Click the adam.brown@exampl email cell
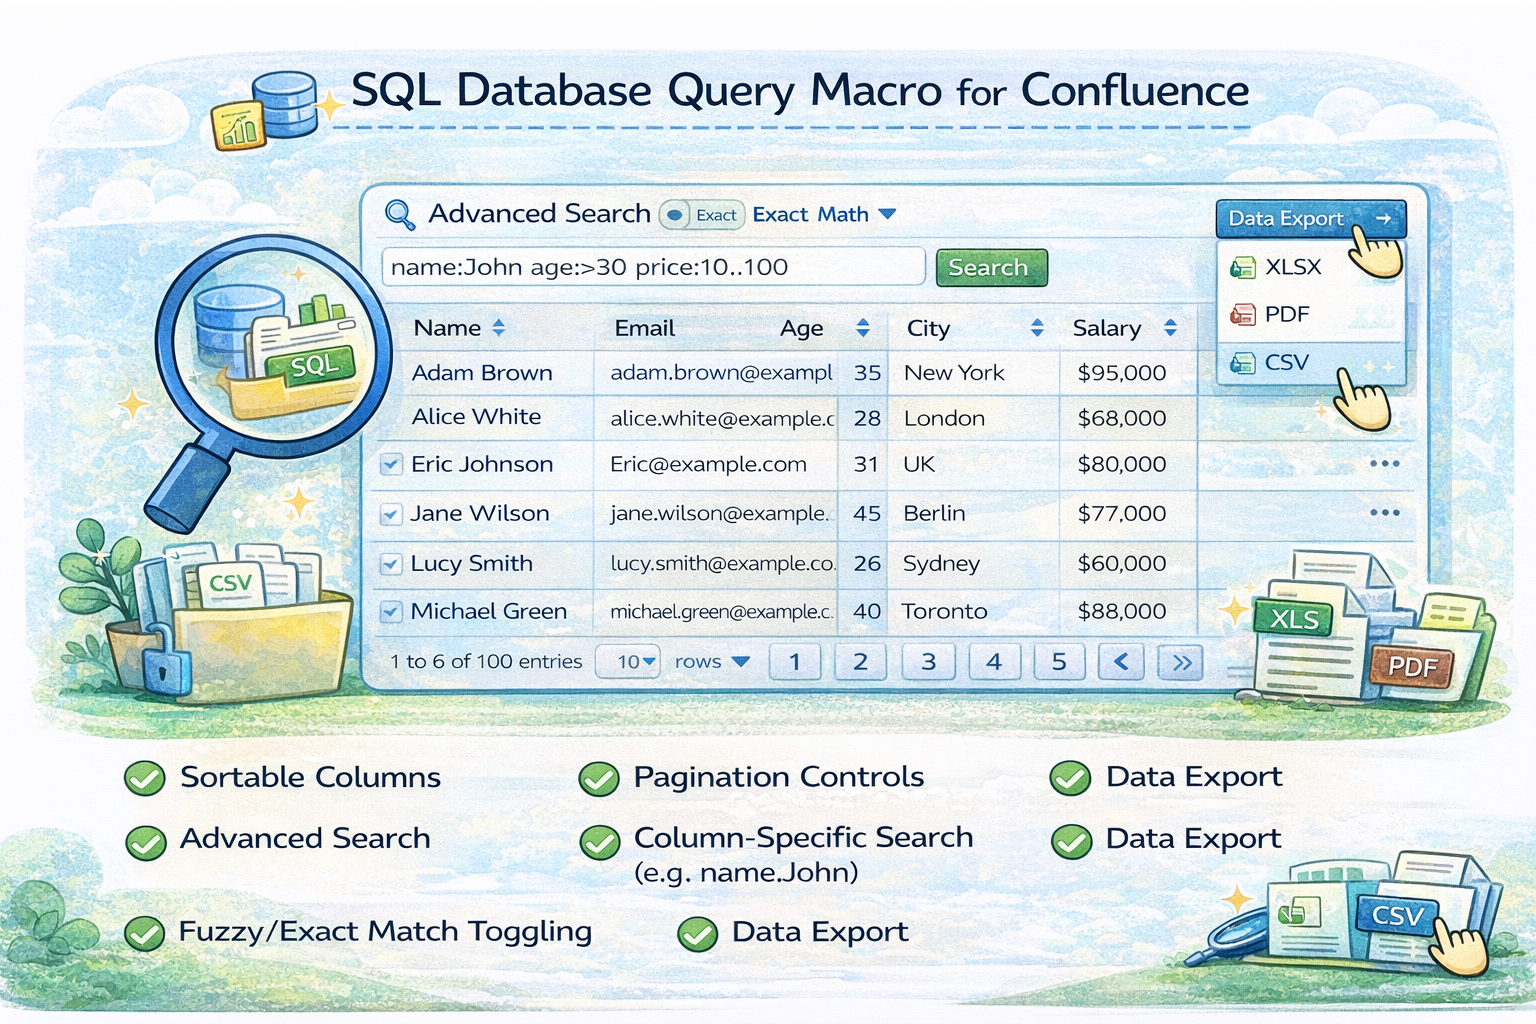 tap(721, 373)
